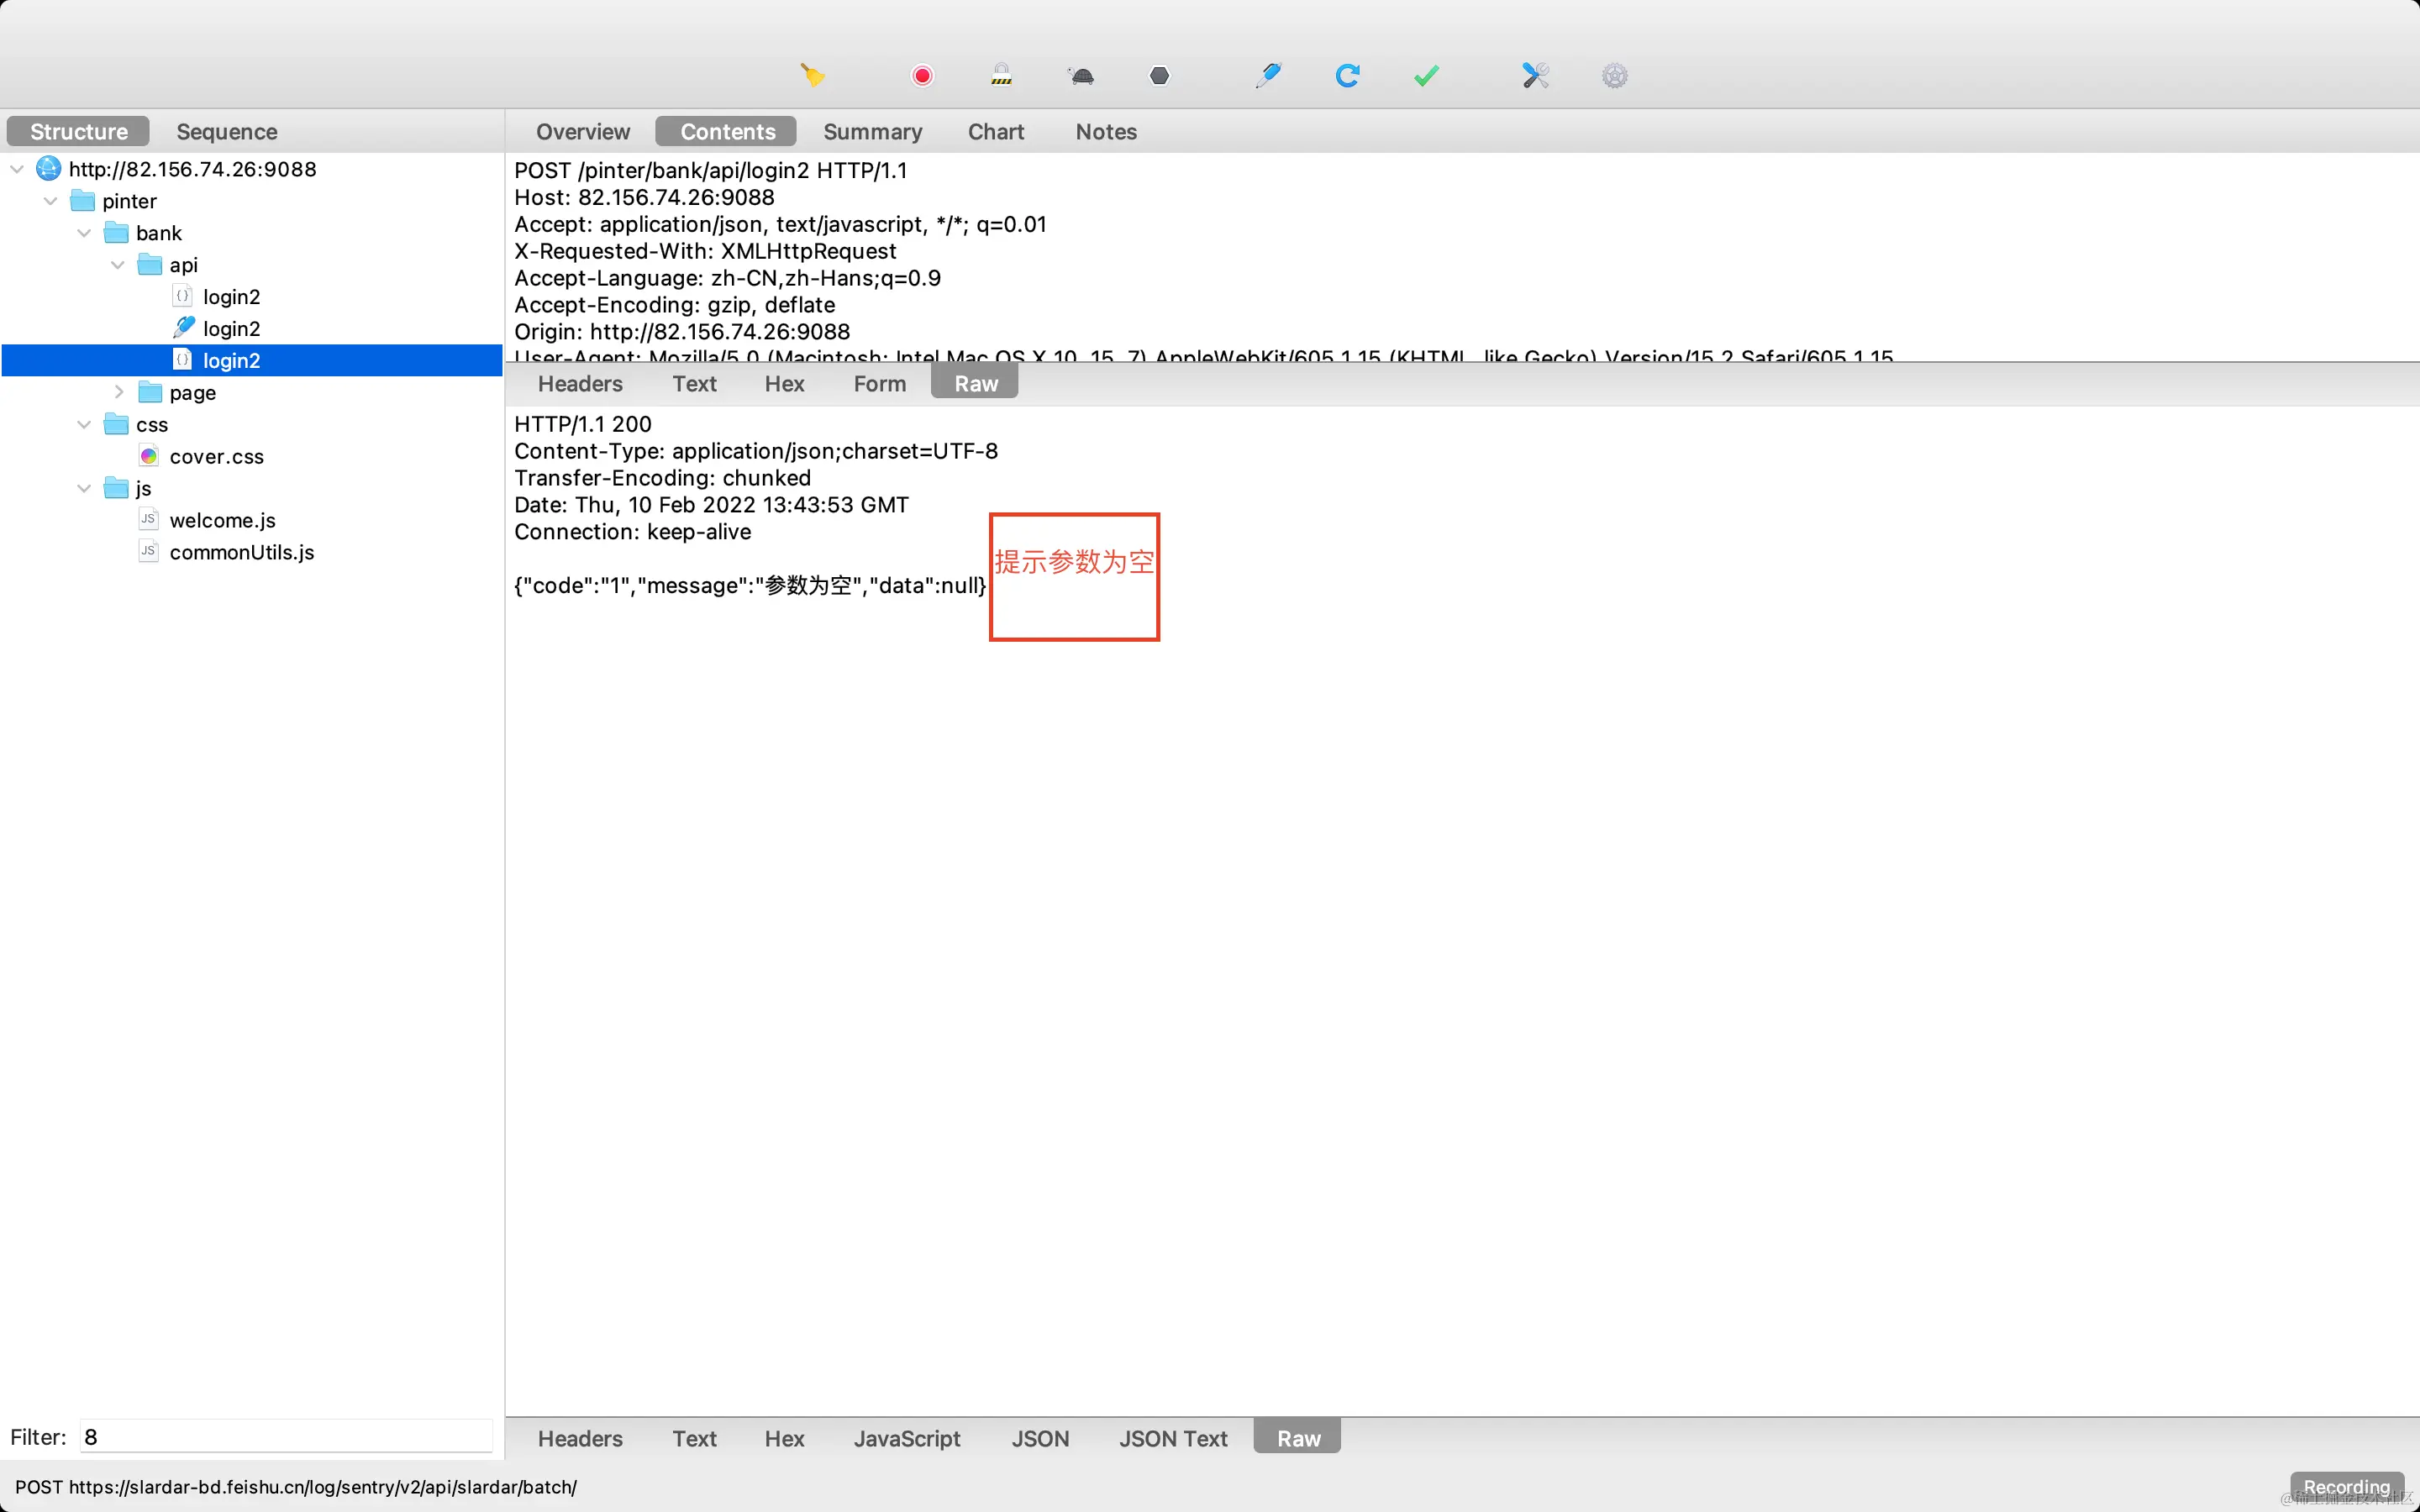Toggle SSL proxying lock icon
The height and width of the screenshot is (1512, 2420).
tap(1001, 76)
